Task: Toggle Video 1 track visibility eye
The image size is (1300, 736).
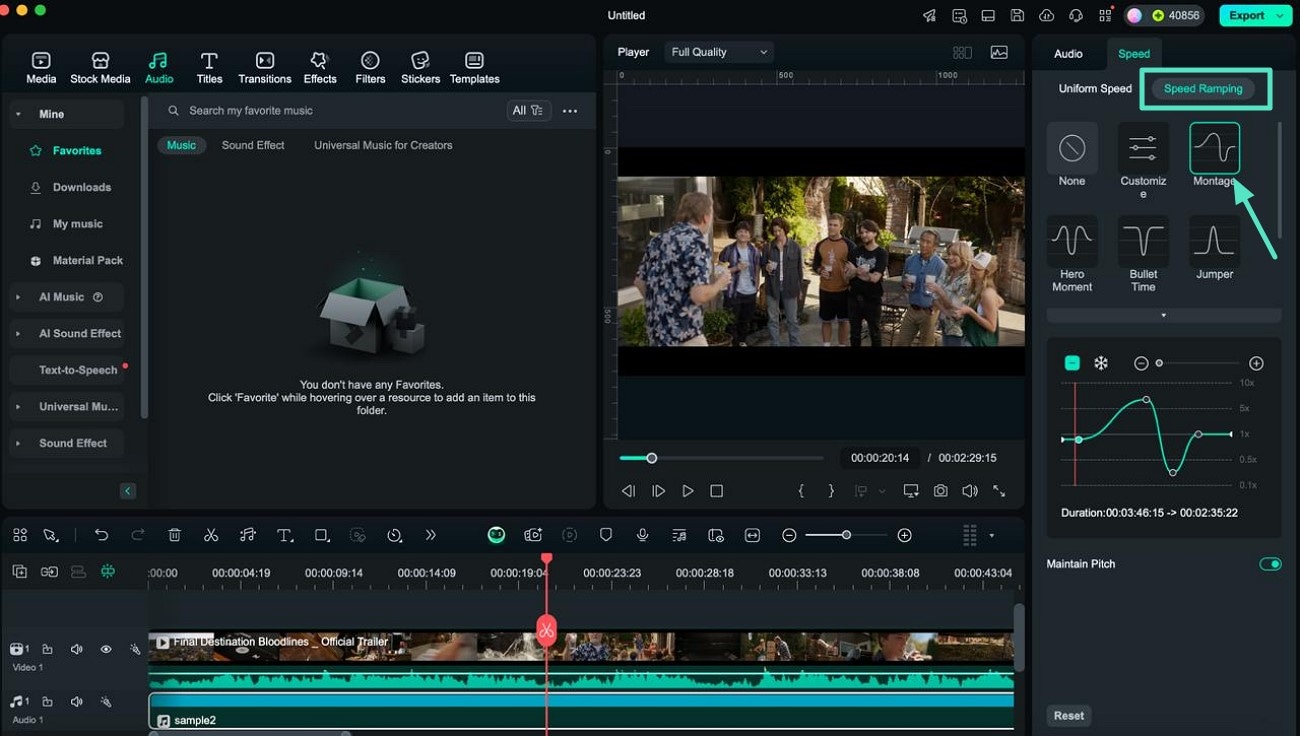Action: pos(106,649)
